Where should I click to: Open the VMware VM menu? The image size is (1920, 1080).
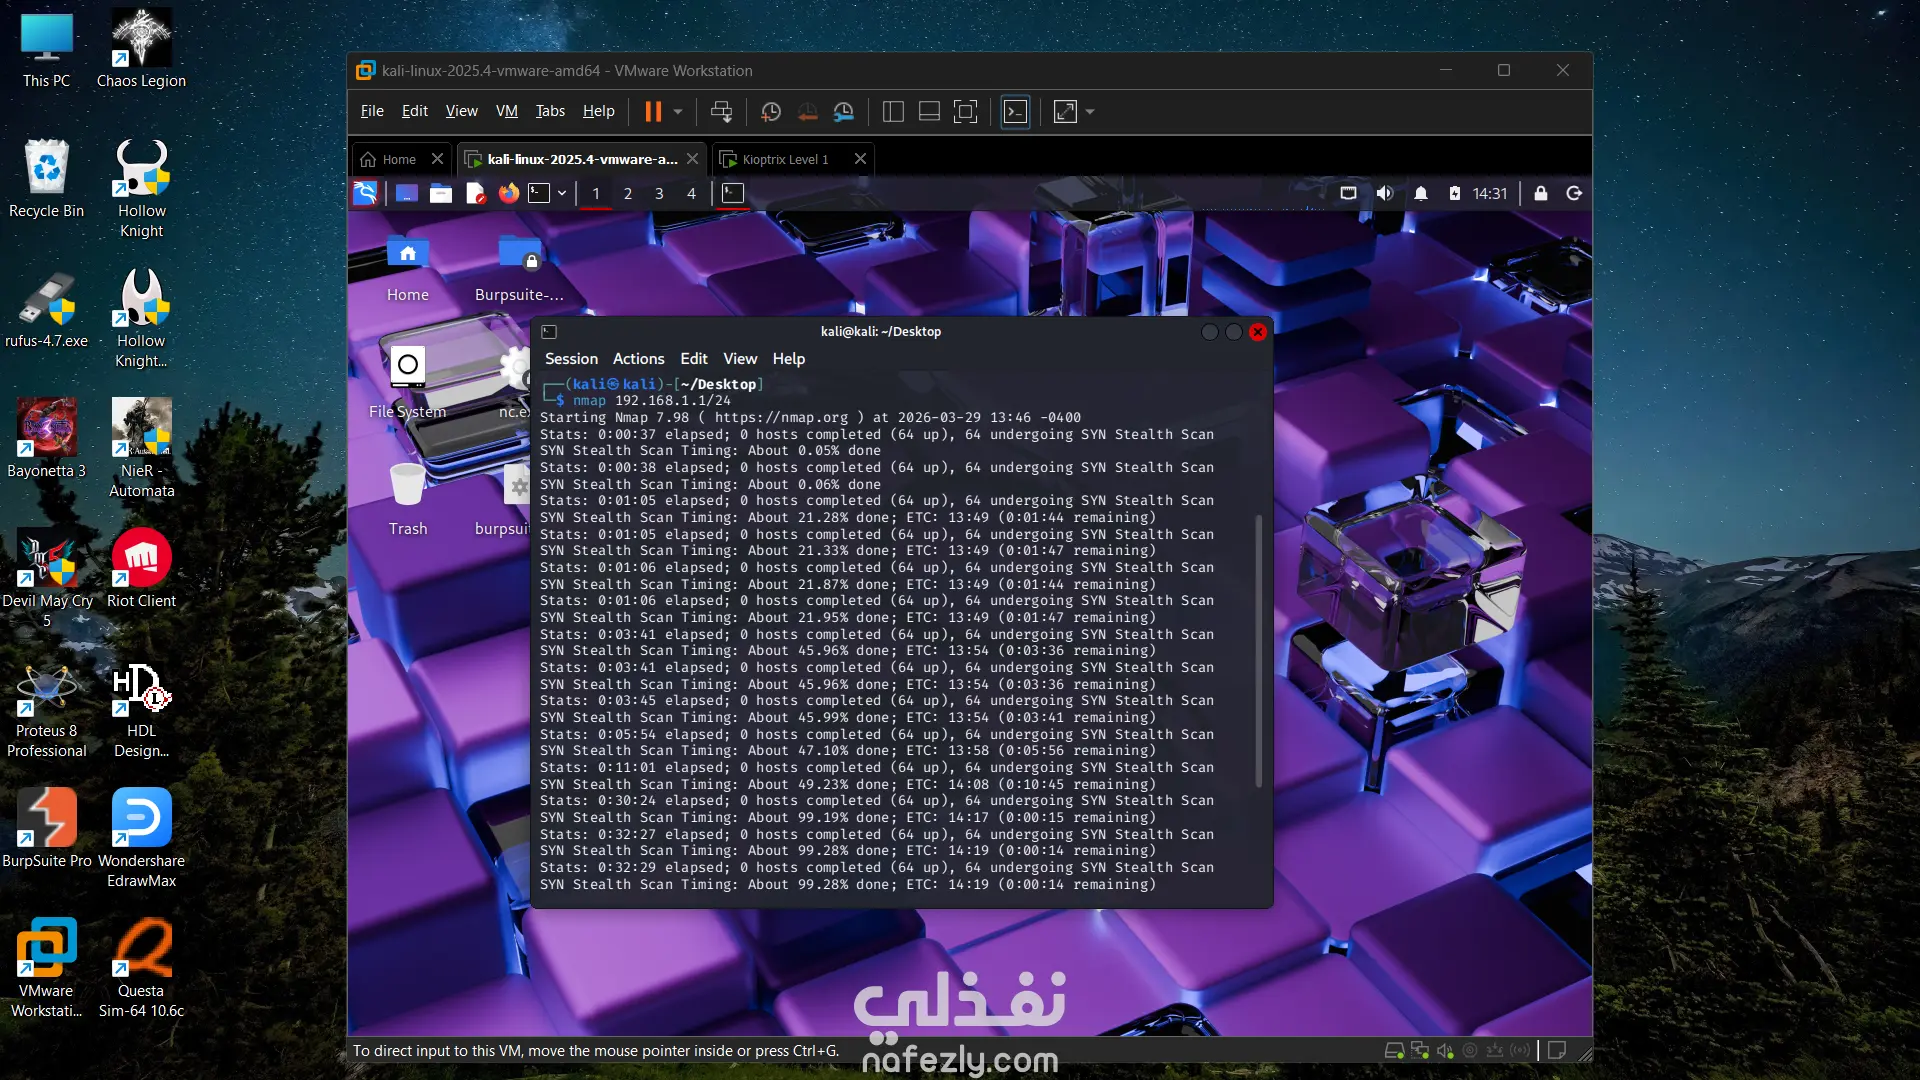(507, 111)
